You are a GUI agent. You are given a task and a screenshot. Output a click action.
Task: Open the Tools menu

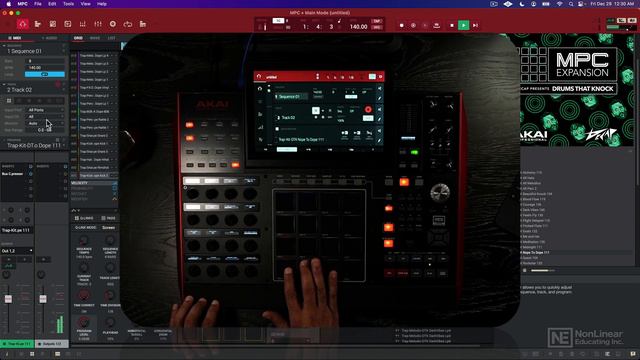pos(68,4)
